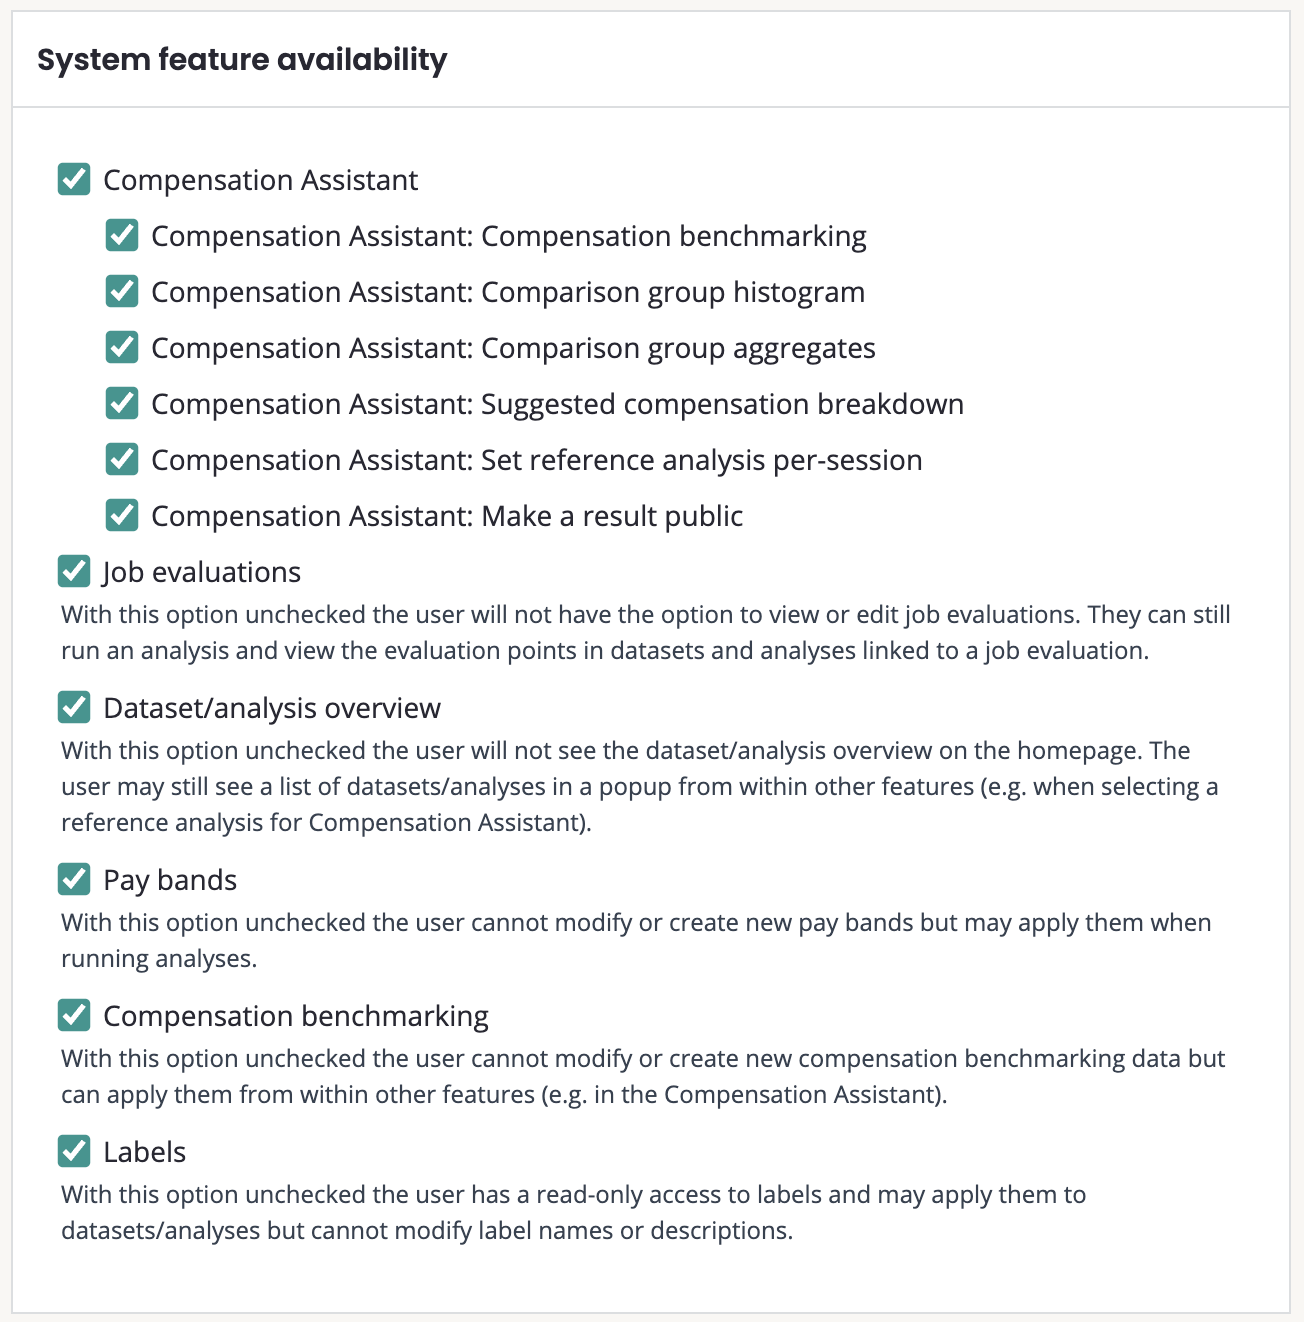This screenshot has height=1322, width=1304.
Task: Untick the Comparison group histogram checkbox
Action: pyautogui.click(x=122, y=292)
